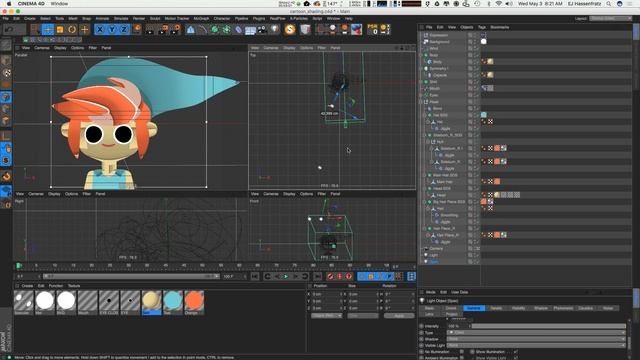Screen dimensions: 640x360
Task: Open the Texture menu in Material Manager
Action: [x=74, y=286]
